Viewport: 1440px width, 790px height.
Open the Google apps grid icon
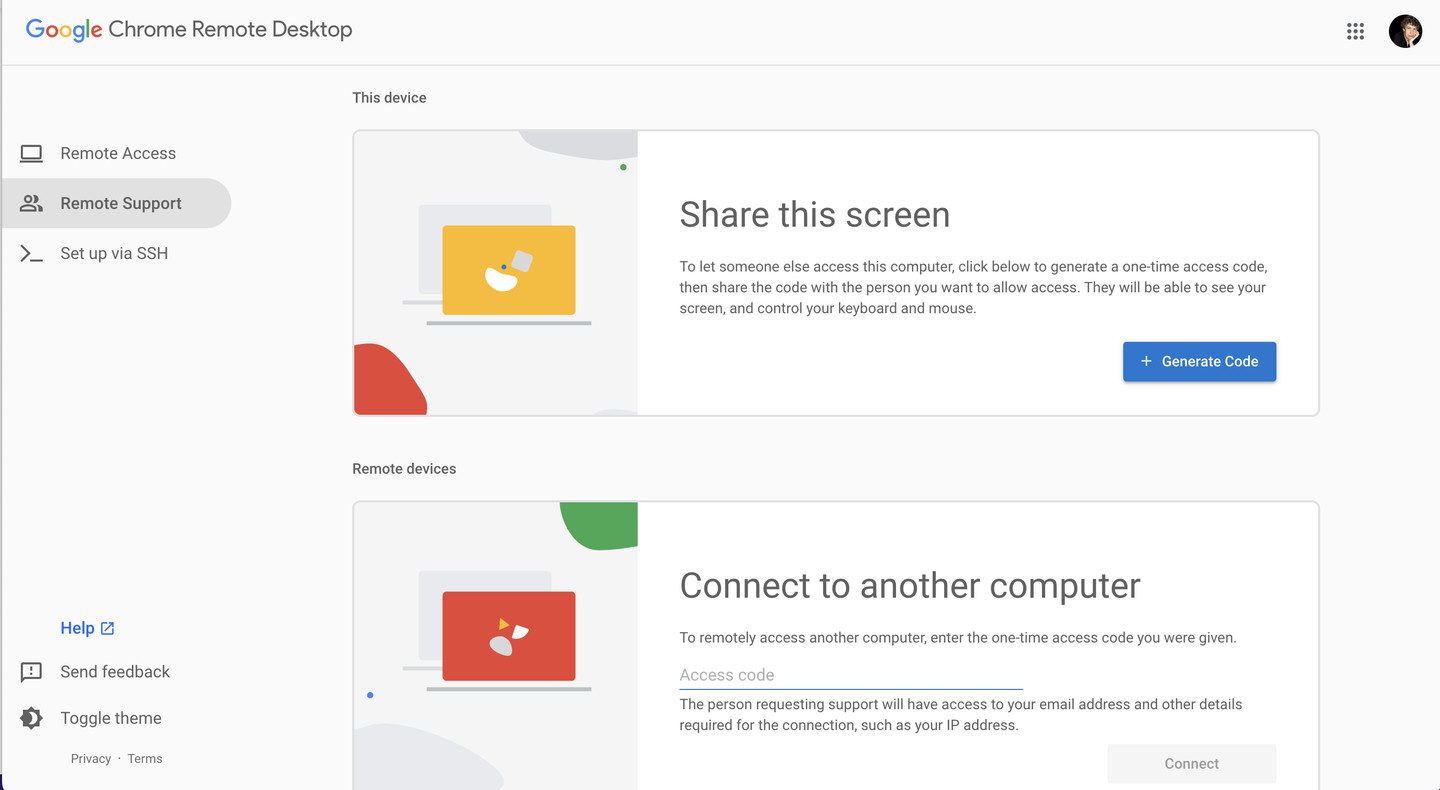coord(1355,31)
